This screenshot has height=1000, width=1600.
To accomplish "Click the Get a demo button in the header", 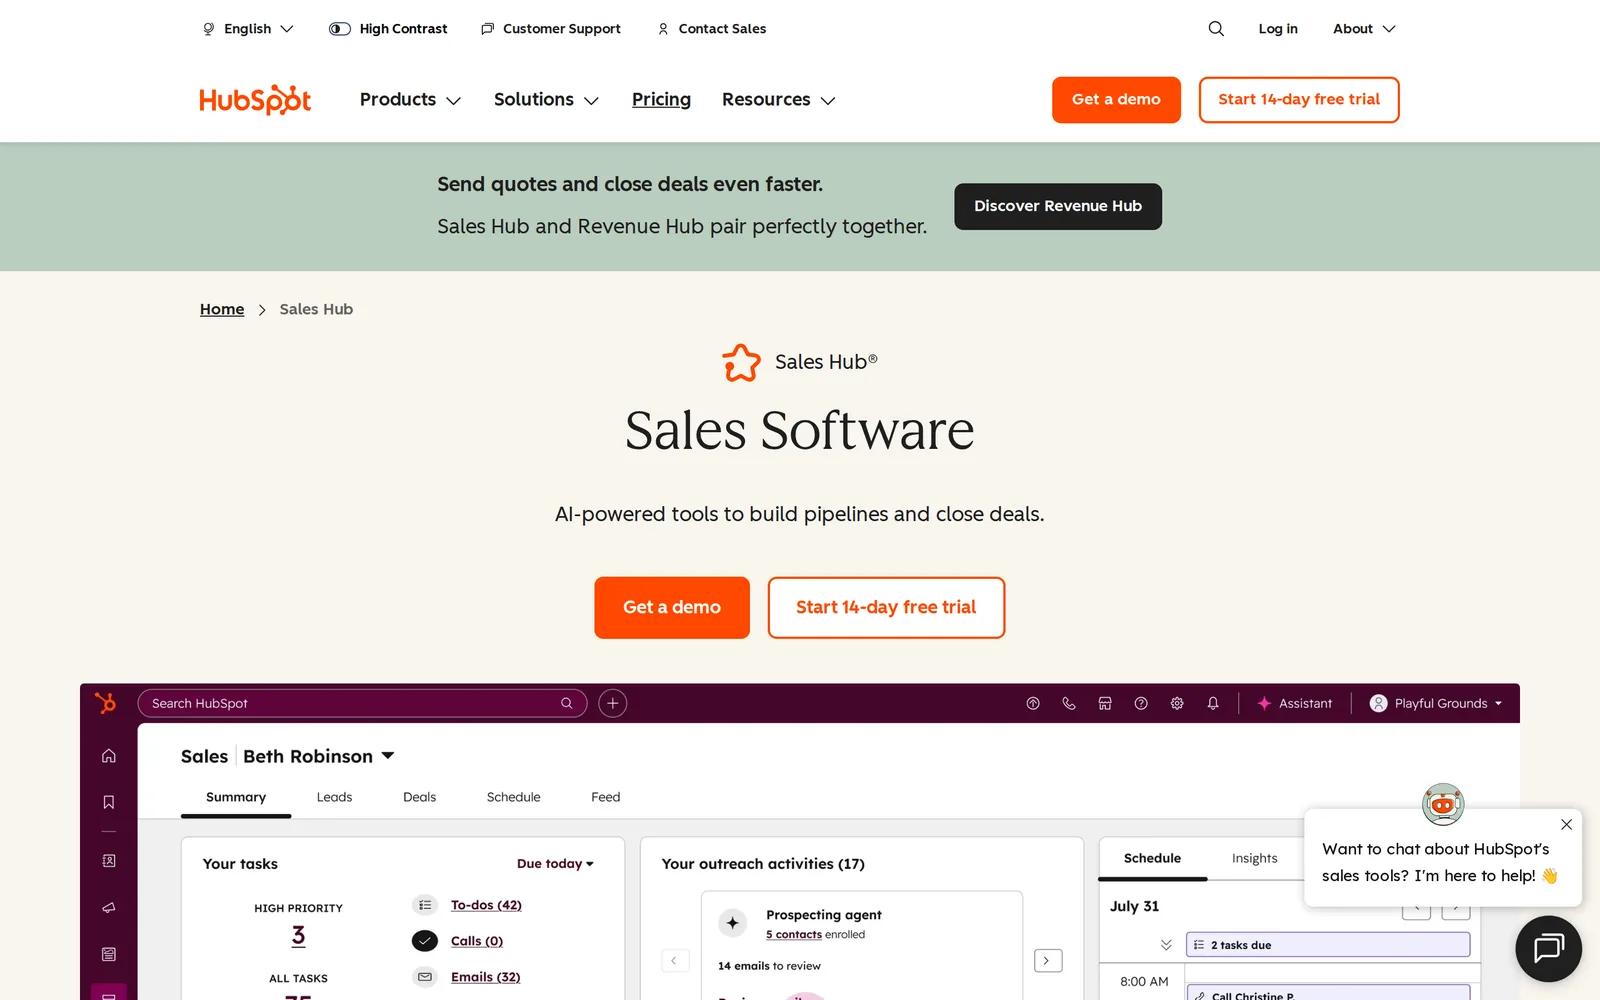I will click(x=1116, y=99).
